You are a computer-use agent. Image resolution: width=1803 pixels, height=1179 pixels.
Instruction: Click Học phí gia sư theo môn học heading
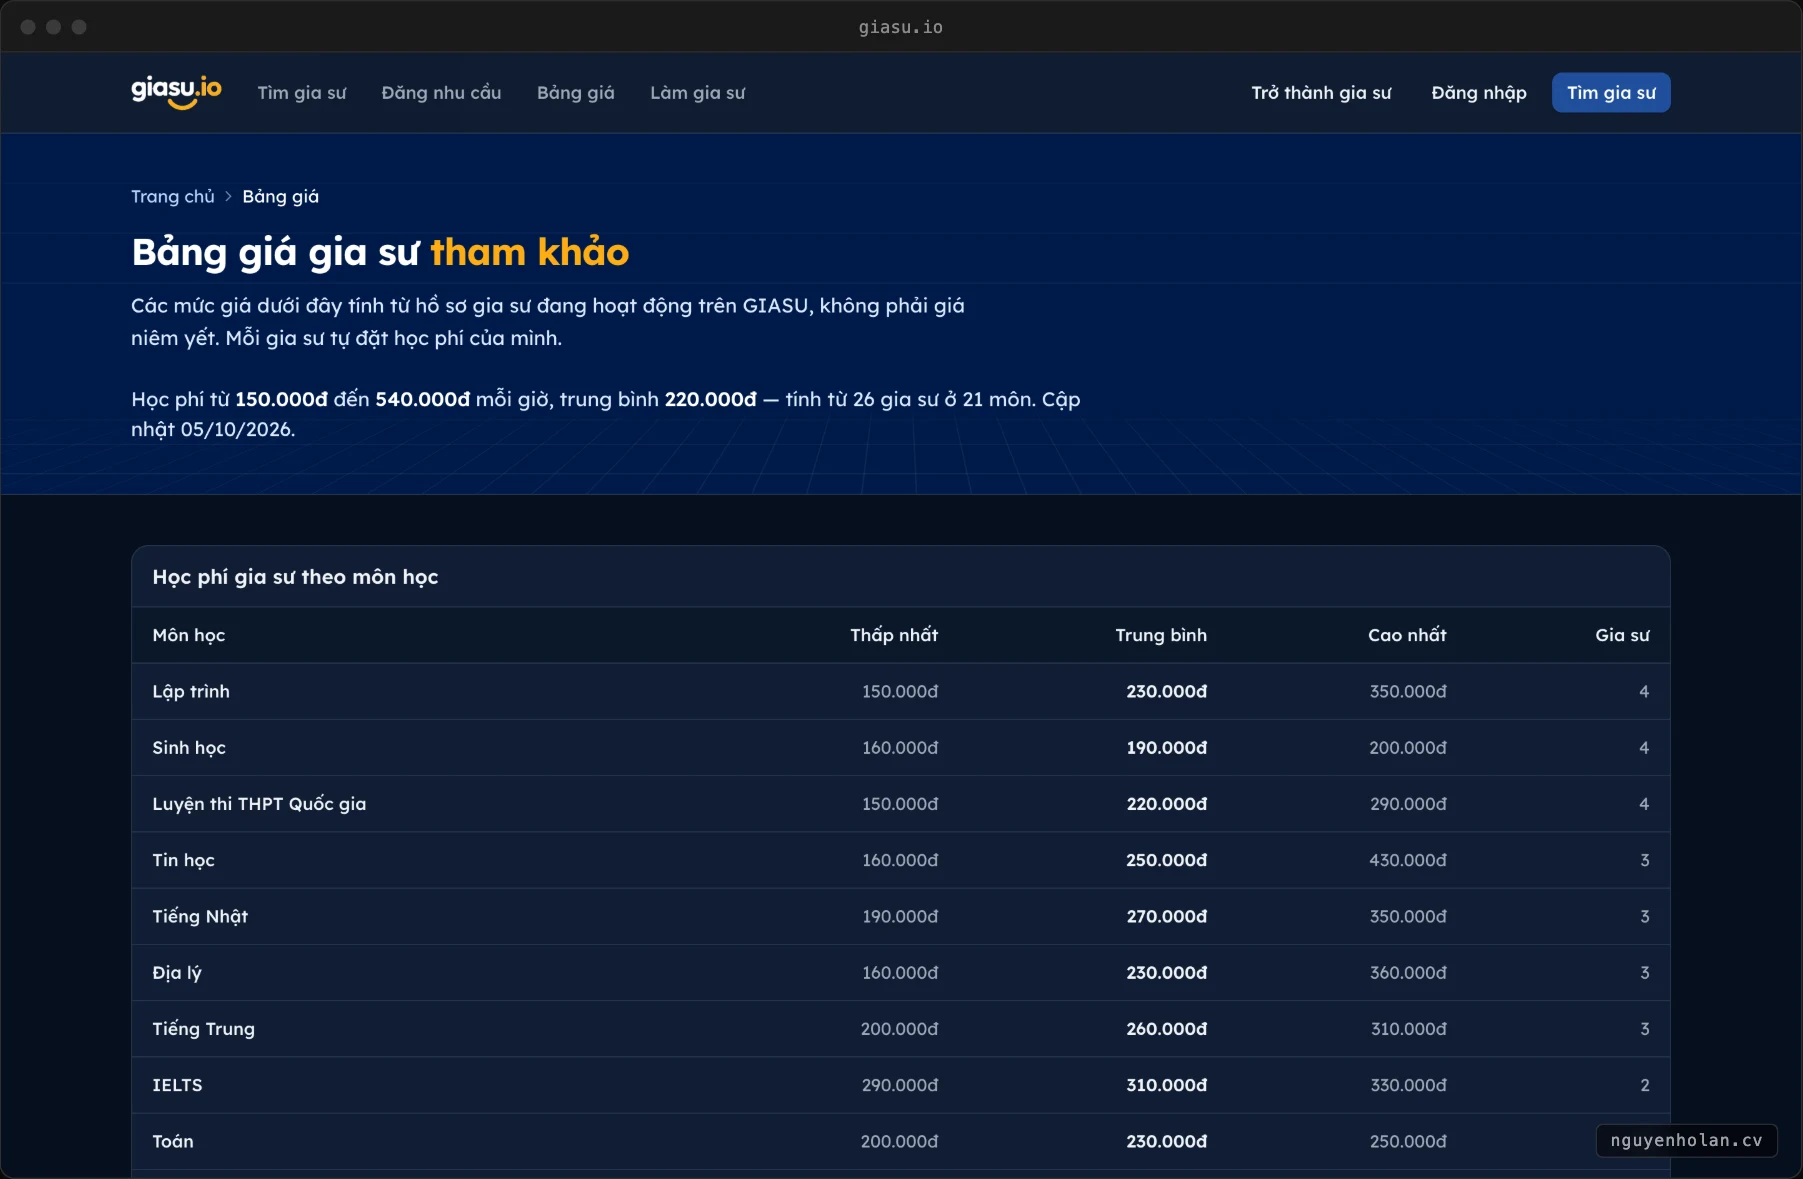point(295,577)
